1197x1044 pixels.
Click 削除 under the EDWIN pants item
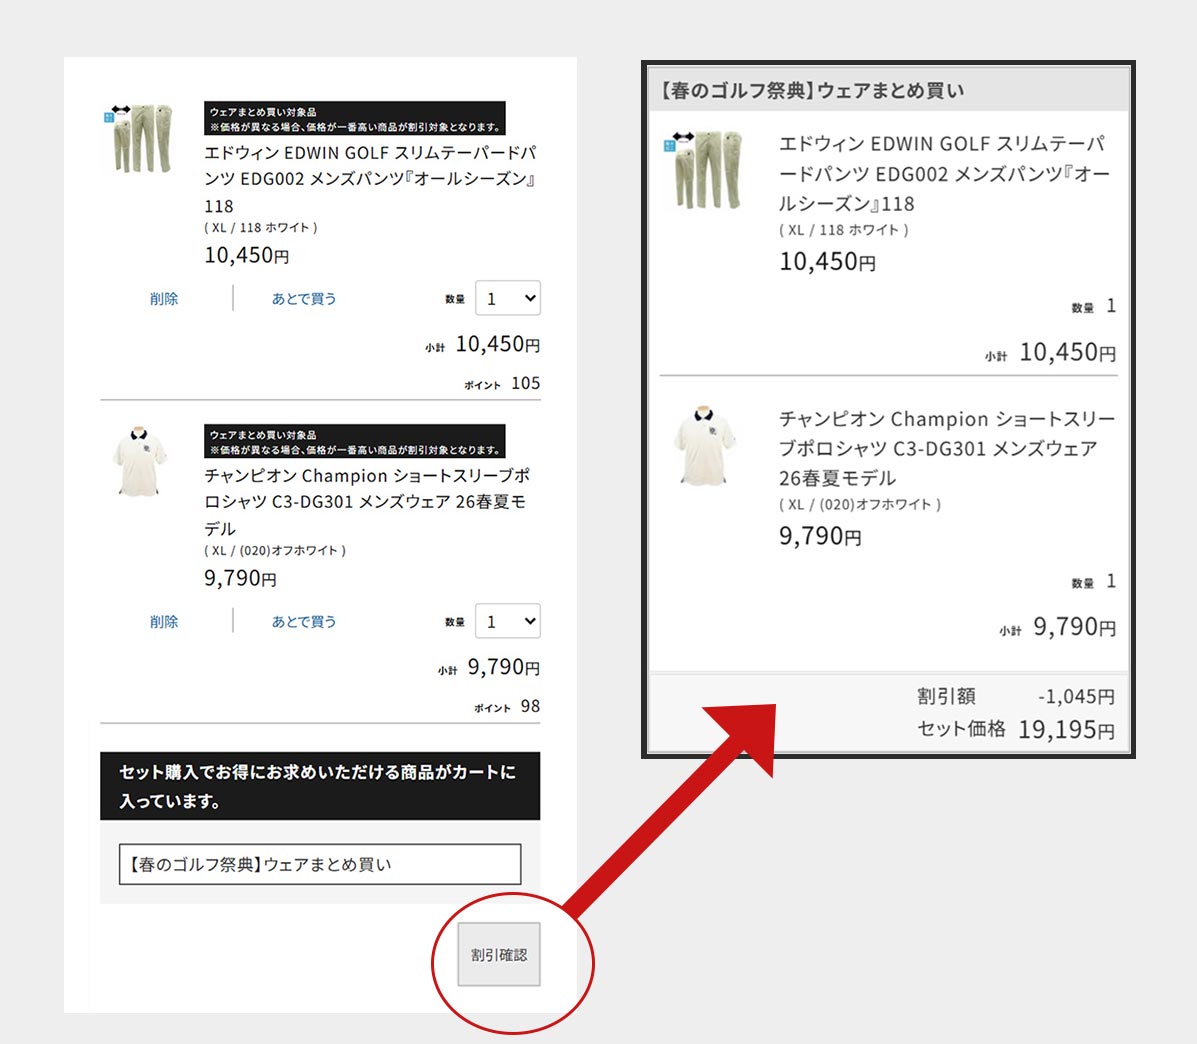[164, 299]
